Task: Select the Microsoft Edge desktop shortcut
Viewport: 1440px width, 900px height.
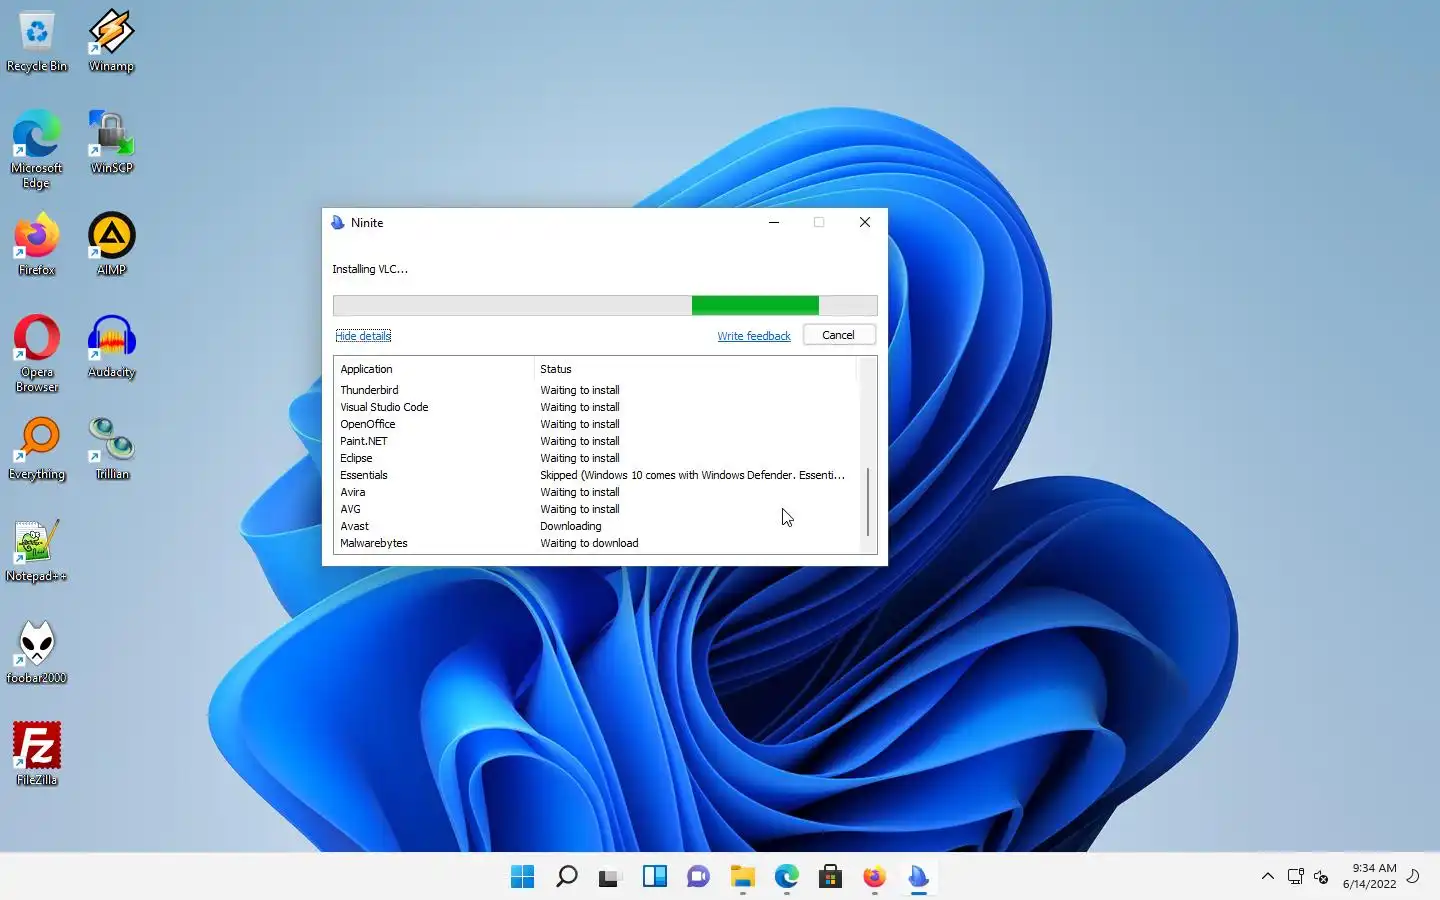Action: (x=37, y=149)
